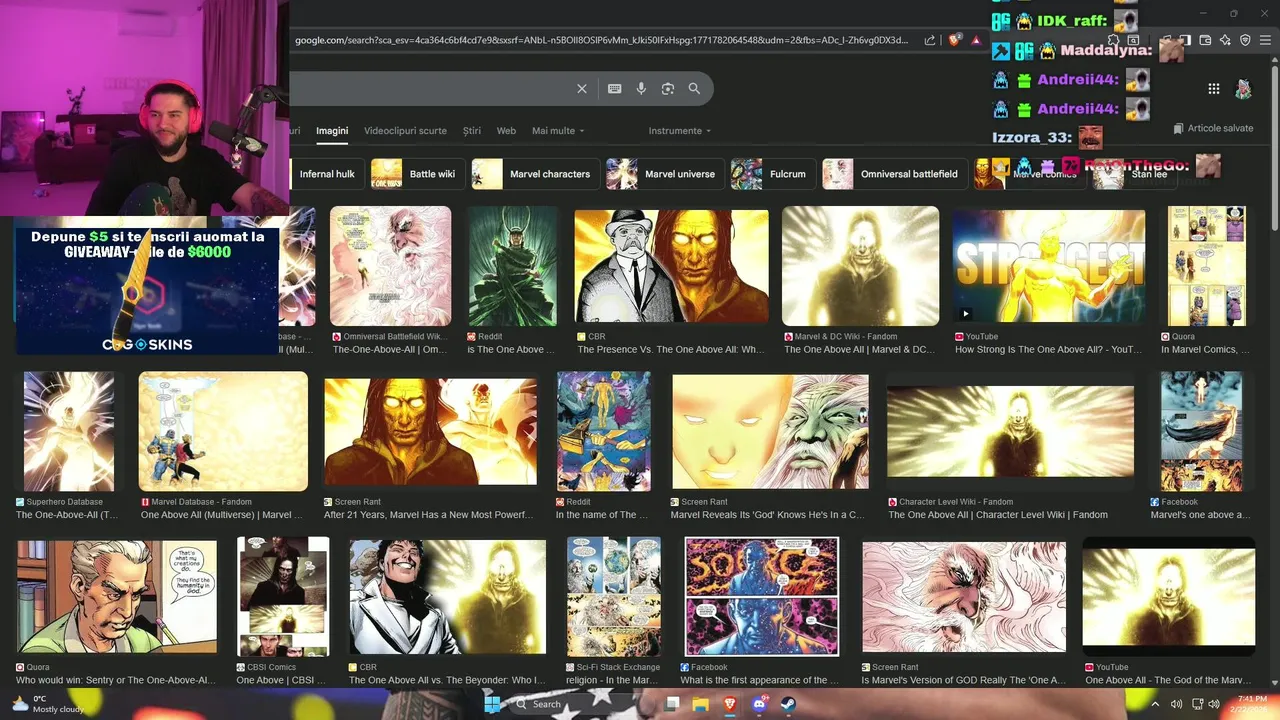The height and width of the screenshot is (720, 1280).
Task: Filter images by Omniversal battlefield chip
Action: coord(895,174)
